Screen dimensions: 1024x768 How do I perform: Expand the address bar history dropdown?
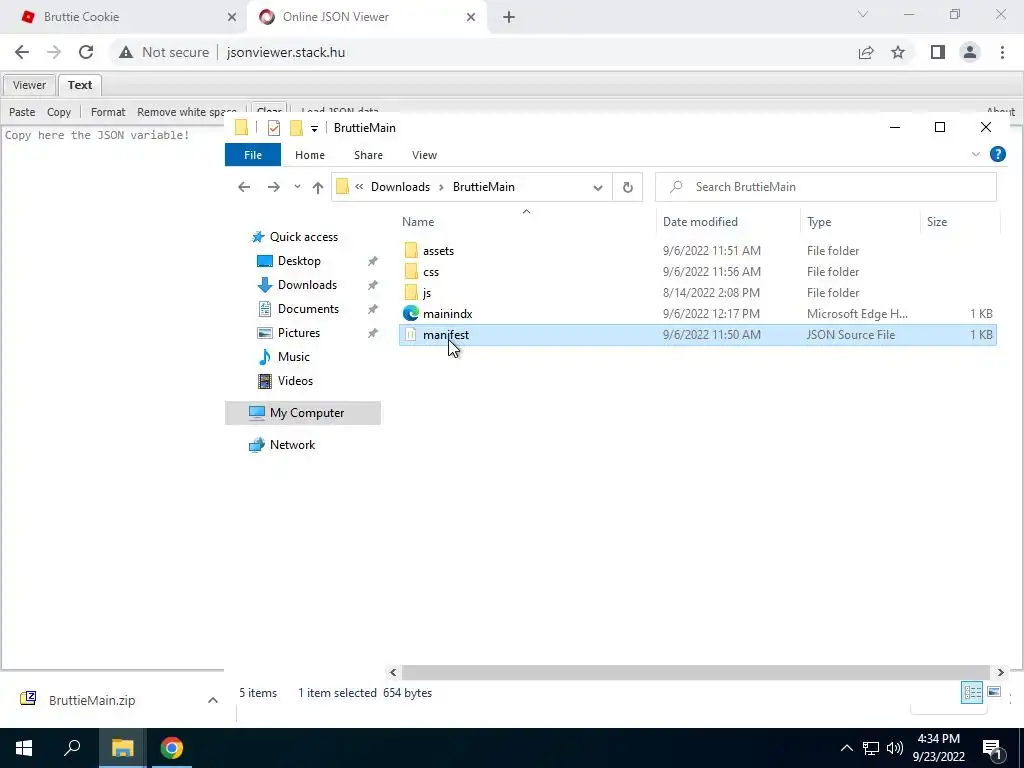pyautogui.click(x=598, y=187)
